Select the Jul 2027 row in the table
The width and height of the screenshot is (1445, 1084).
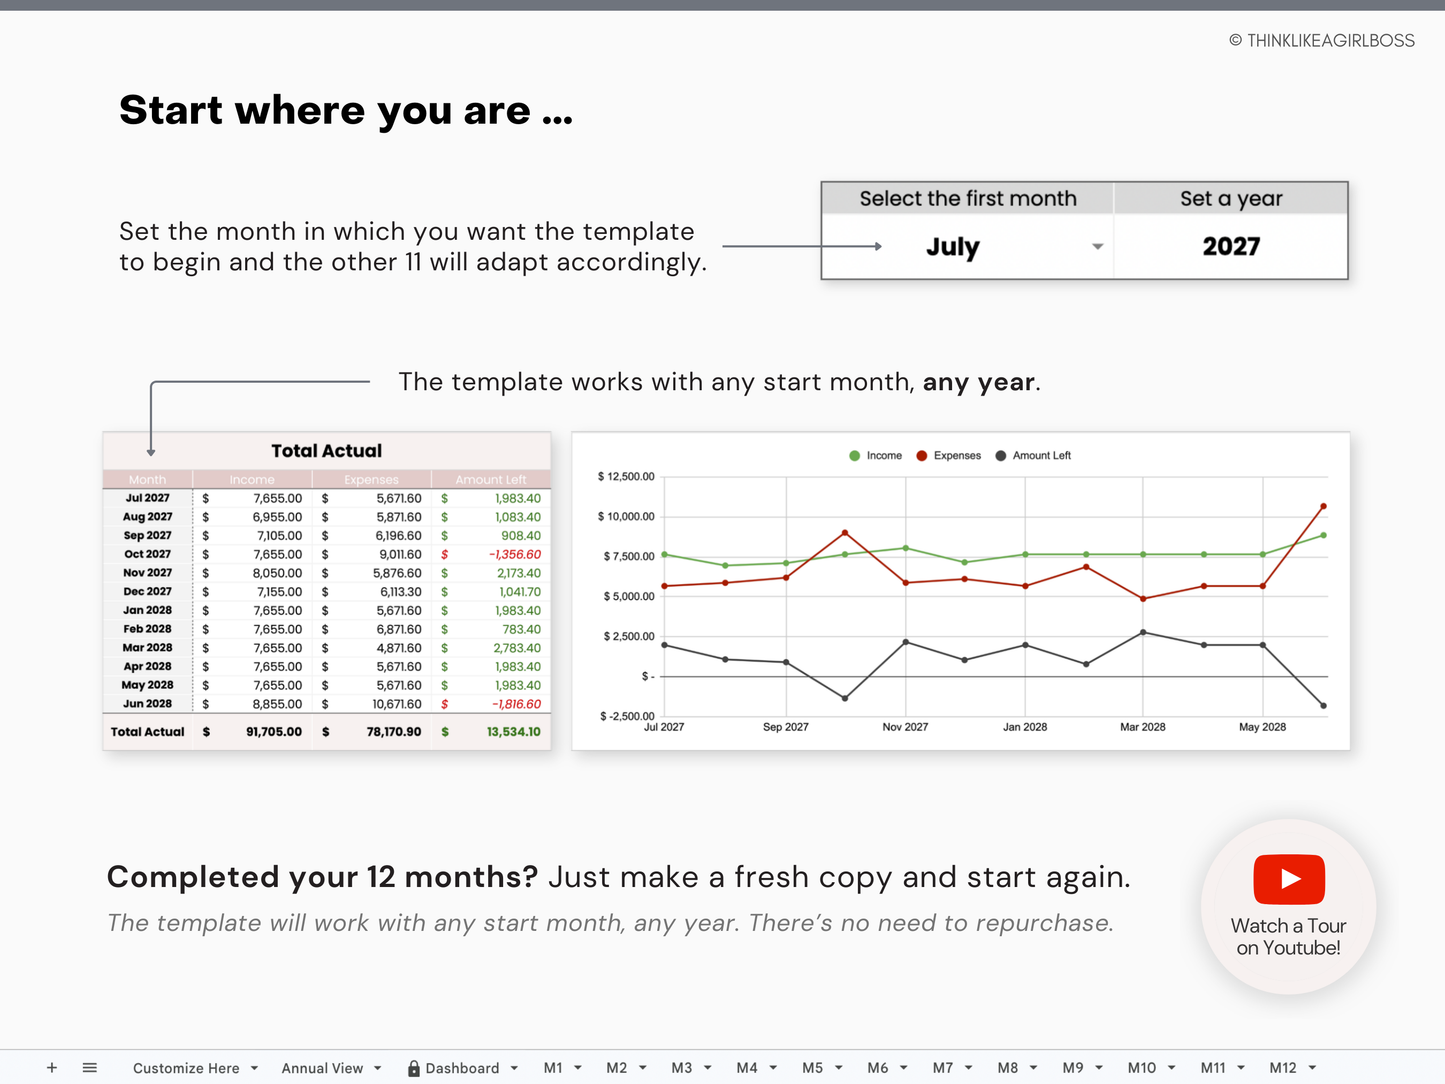[147, 497]
